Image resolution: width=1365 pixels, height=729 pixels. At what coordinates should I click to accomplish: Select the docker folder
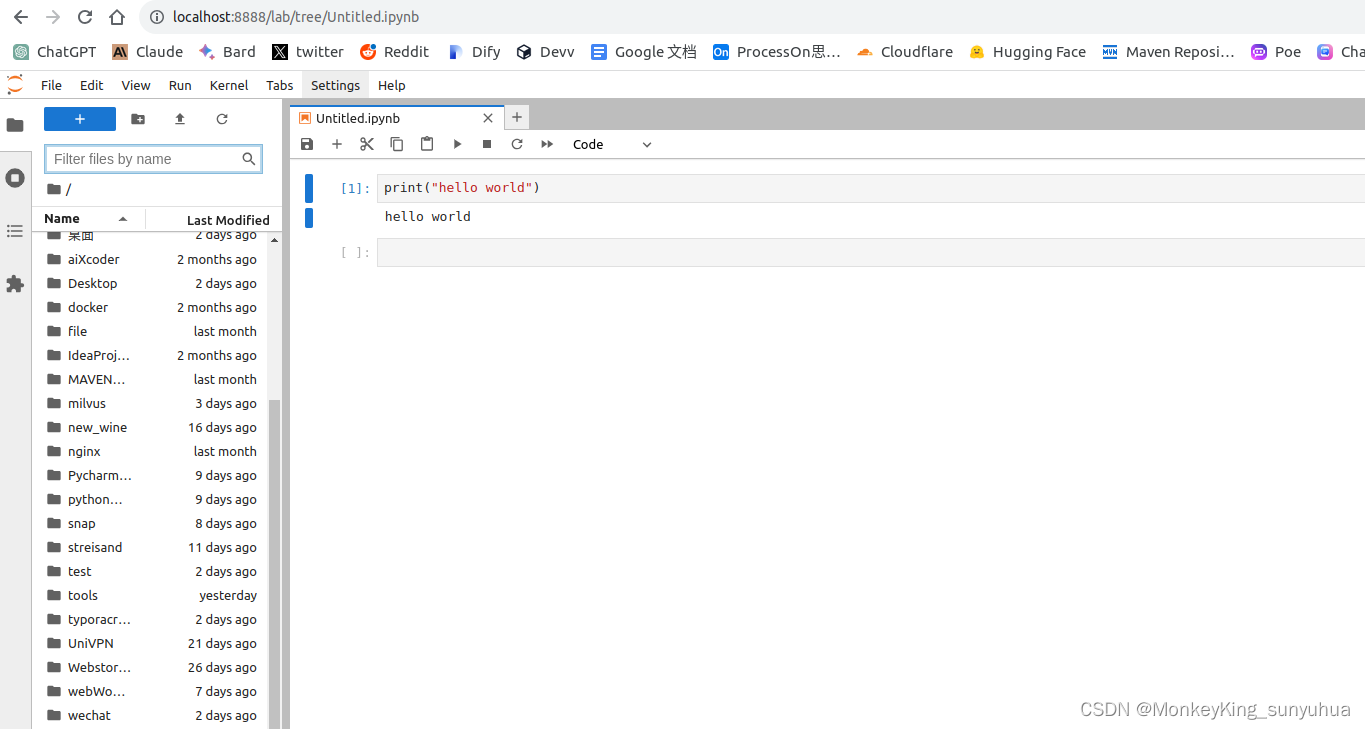click(152, 307)
